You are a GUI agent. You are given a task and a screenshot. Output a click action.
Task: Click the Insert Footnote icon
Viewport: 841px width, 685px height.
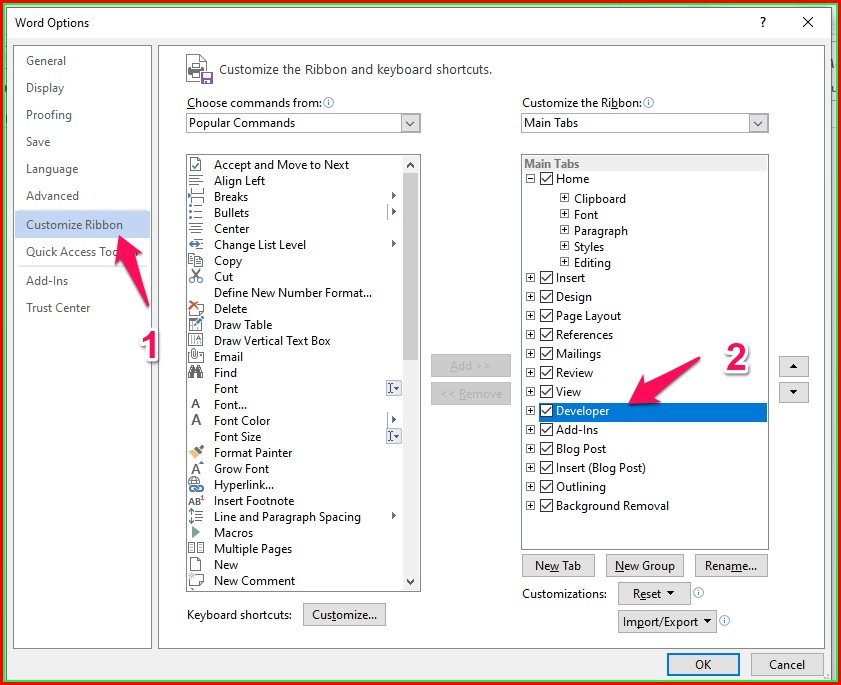[196, 500]
